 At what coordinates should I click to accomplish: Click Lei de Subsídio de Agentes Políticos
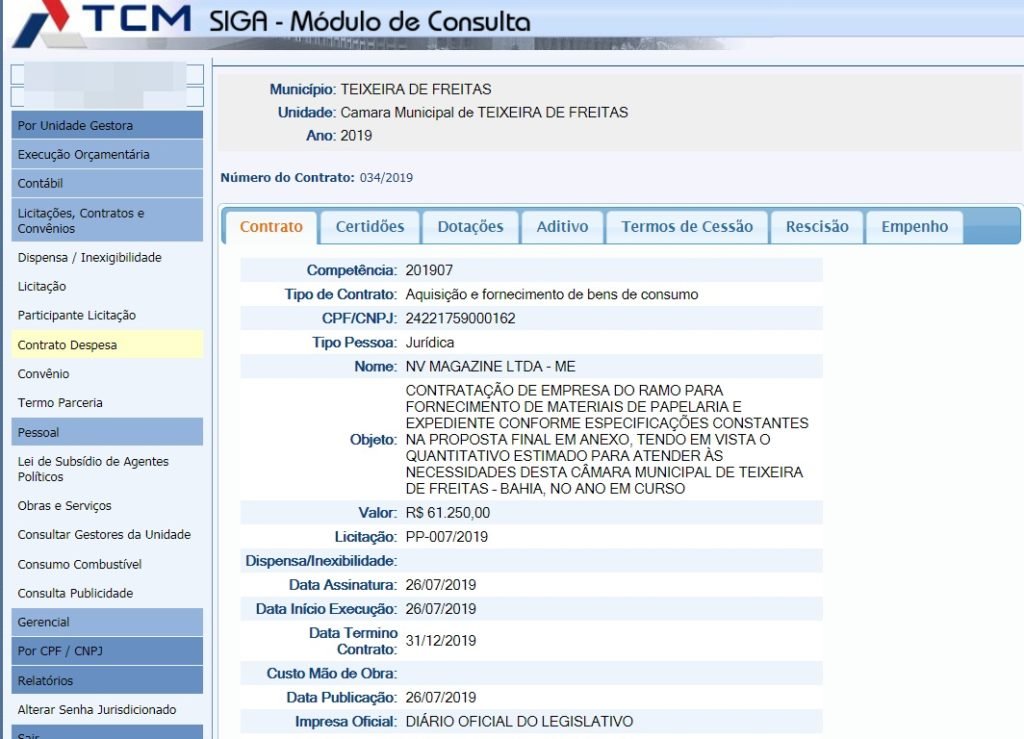[93, 469]
